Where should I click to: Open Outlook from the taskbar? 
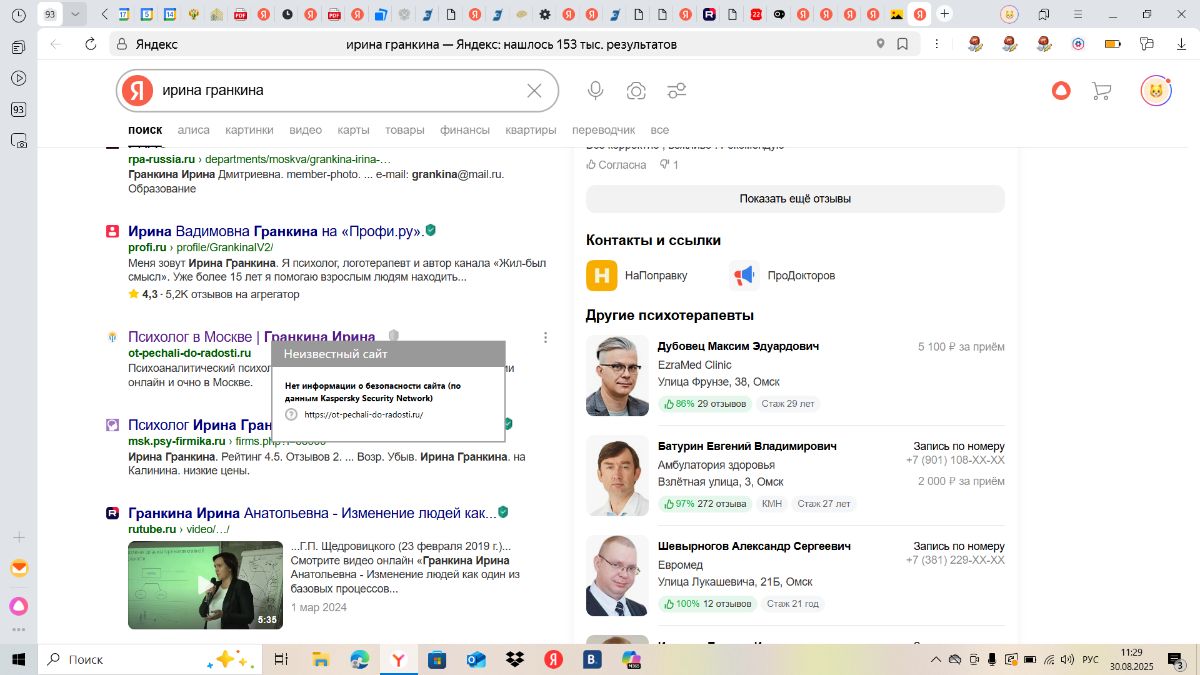[x=475, y=659]
